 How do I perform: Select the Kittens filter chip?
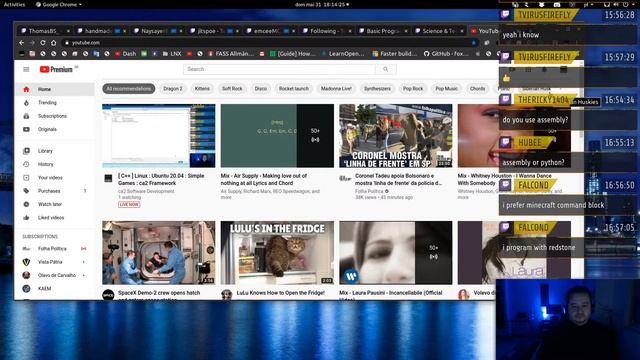202,89
